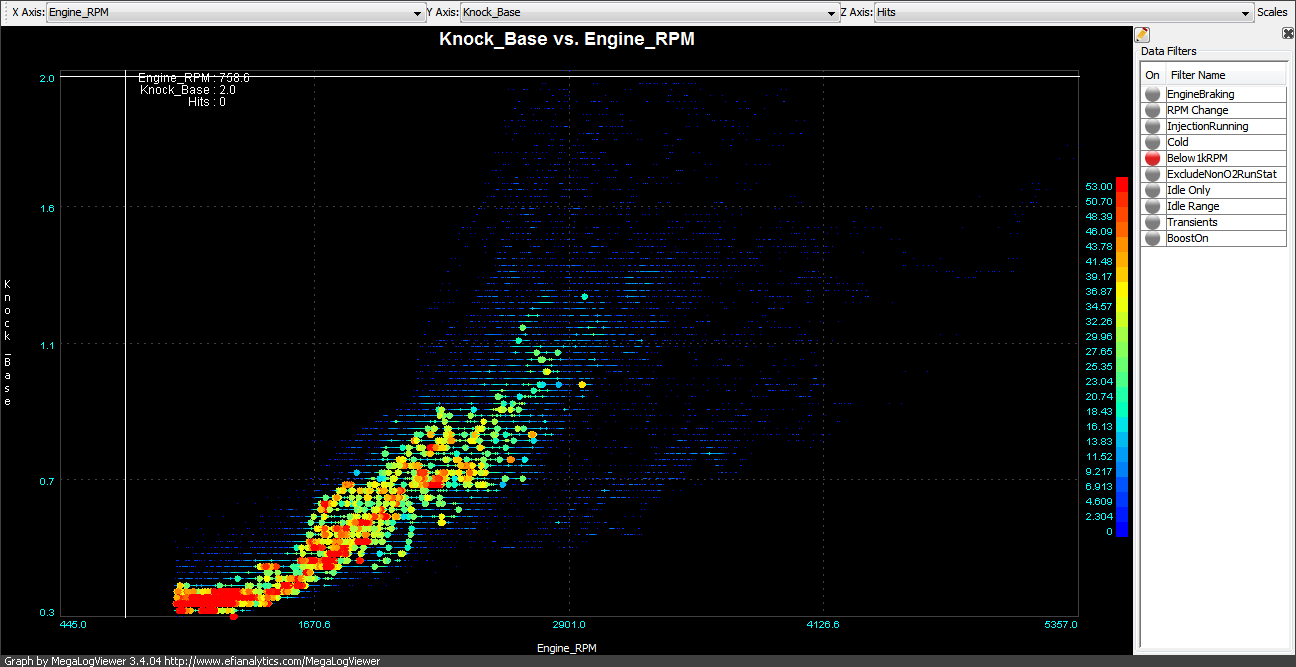Open the X Axis Engine_RPM dropdown
This screenshot has height=667, width=1296.
pos(235,13)
